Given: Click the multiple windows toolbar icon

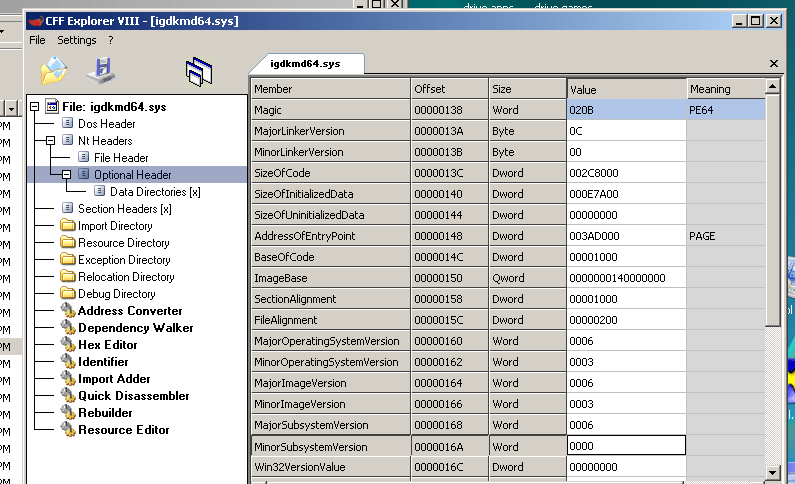Looking at the screenshot, I should coord(199,71).
